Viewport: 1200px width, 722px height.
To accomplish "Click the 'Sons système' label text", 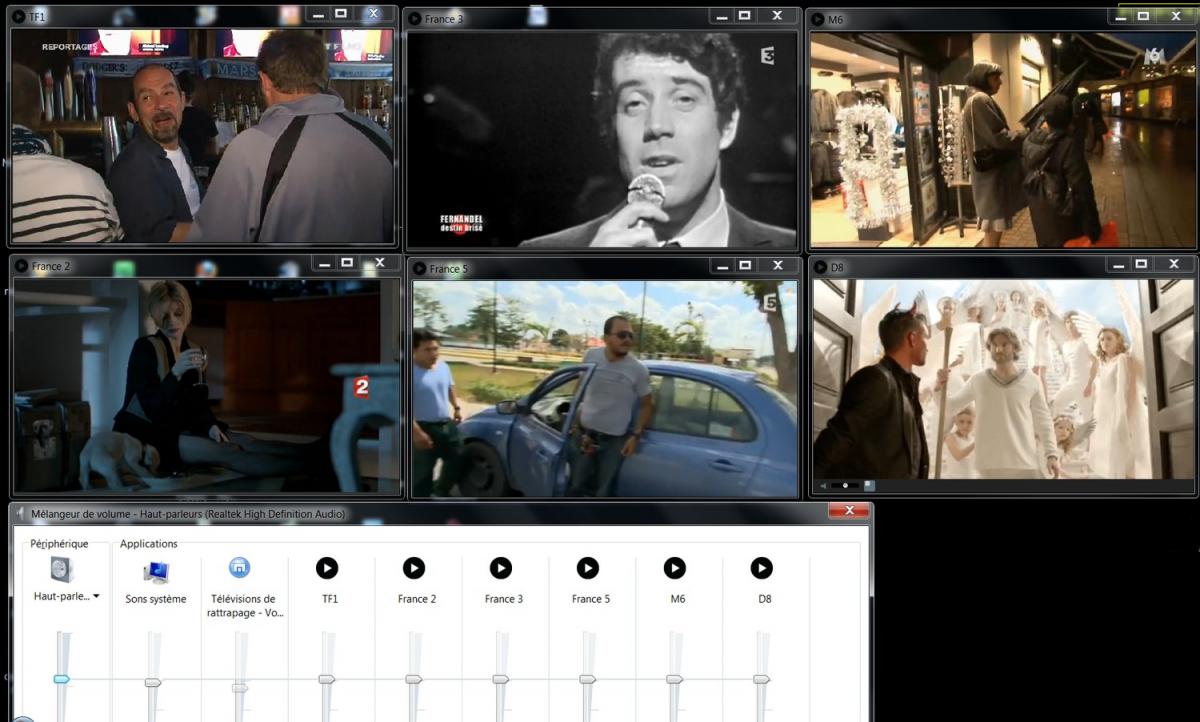I will point(156,599).
